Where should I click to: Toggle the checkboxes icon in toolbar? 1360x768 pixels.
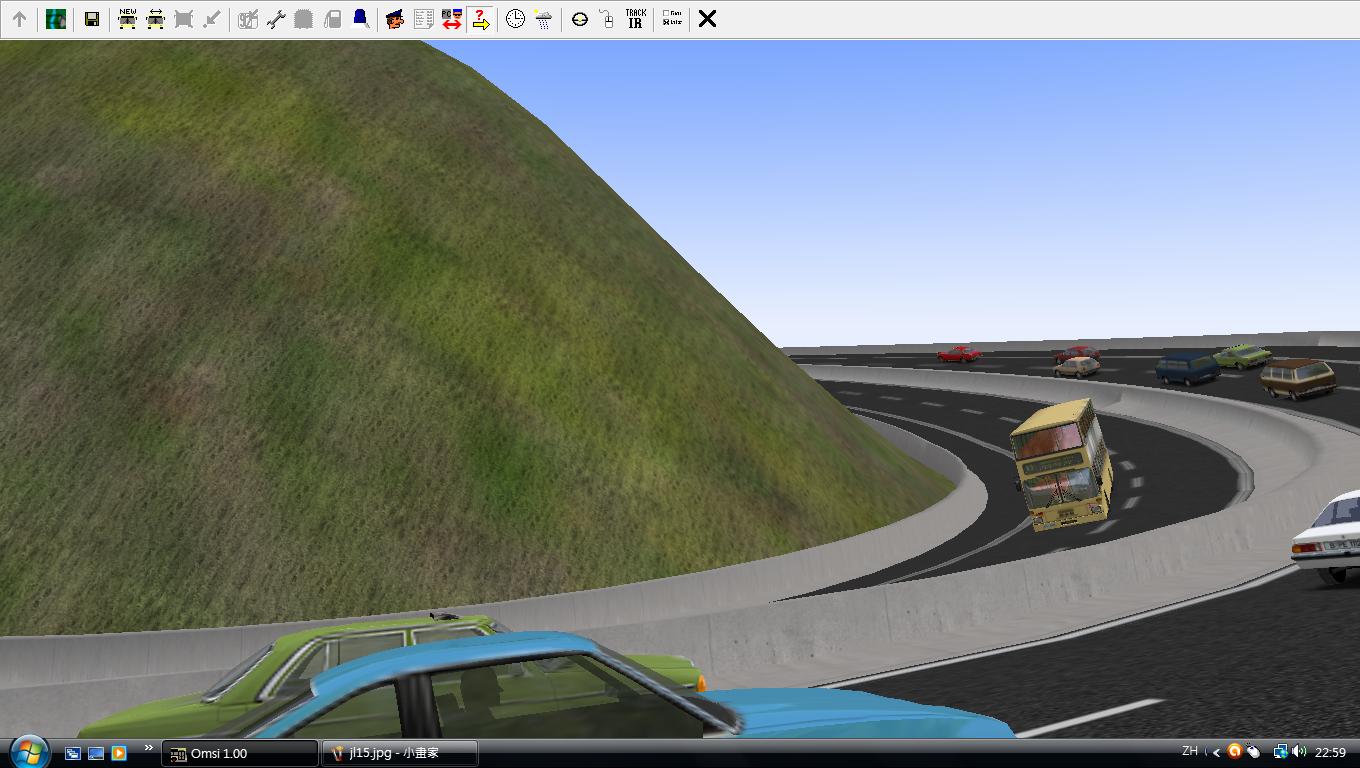pos(672,19)
